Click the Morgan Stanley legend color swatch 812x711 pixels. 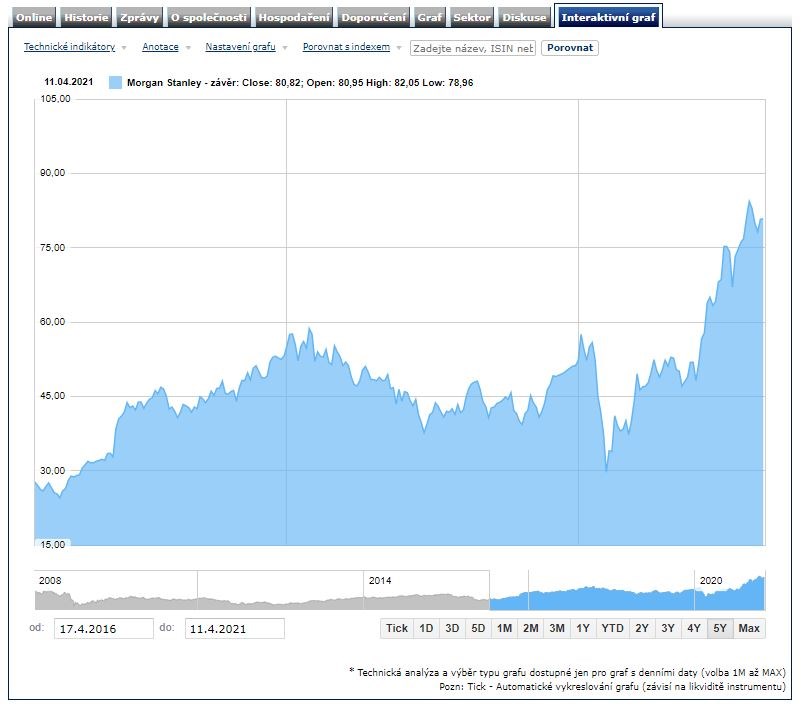point(115,82)
